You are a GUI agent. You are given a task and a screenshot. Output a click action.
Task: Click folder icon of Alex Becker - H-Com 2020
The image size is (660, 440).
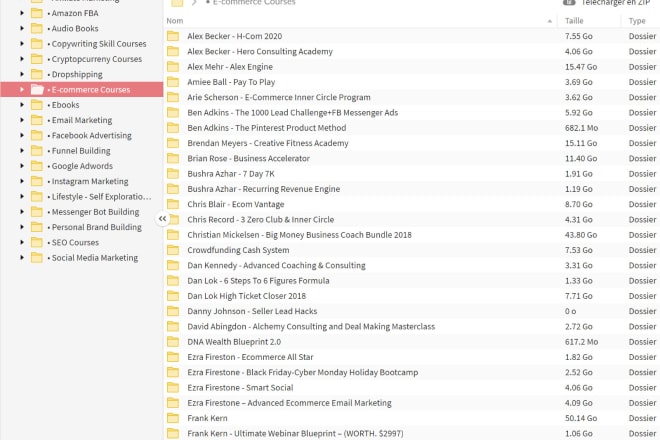pos(173,36)
